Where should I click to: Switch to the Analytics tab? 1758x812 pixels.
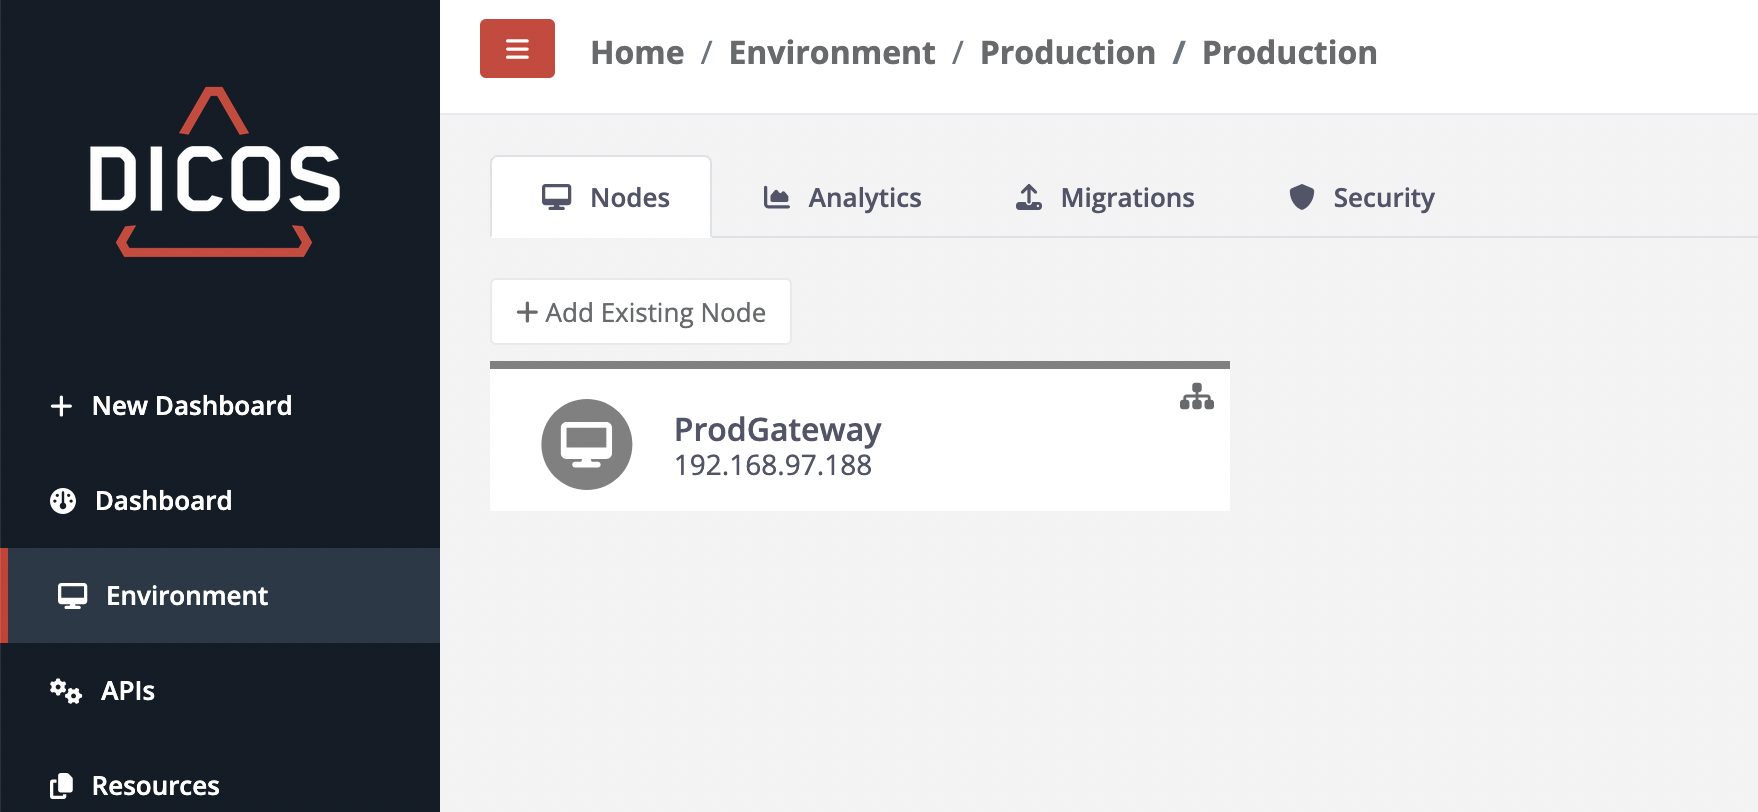click(x=842, y=197)
